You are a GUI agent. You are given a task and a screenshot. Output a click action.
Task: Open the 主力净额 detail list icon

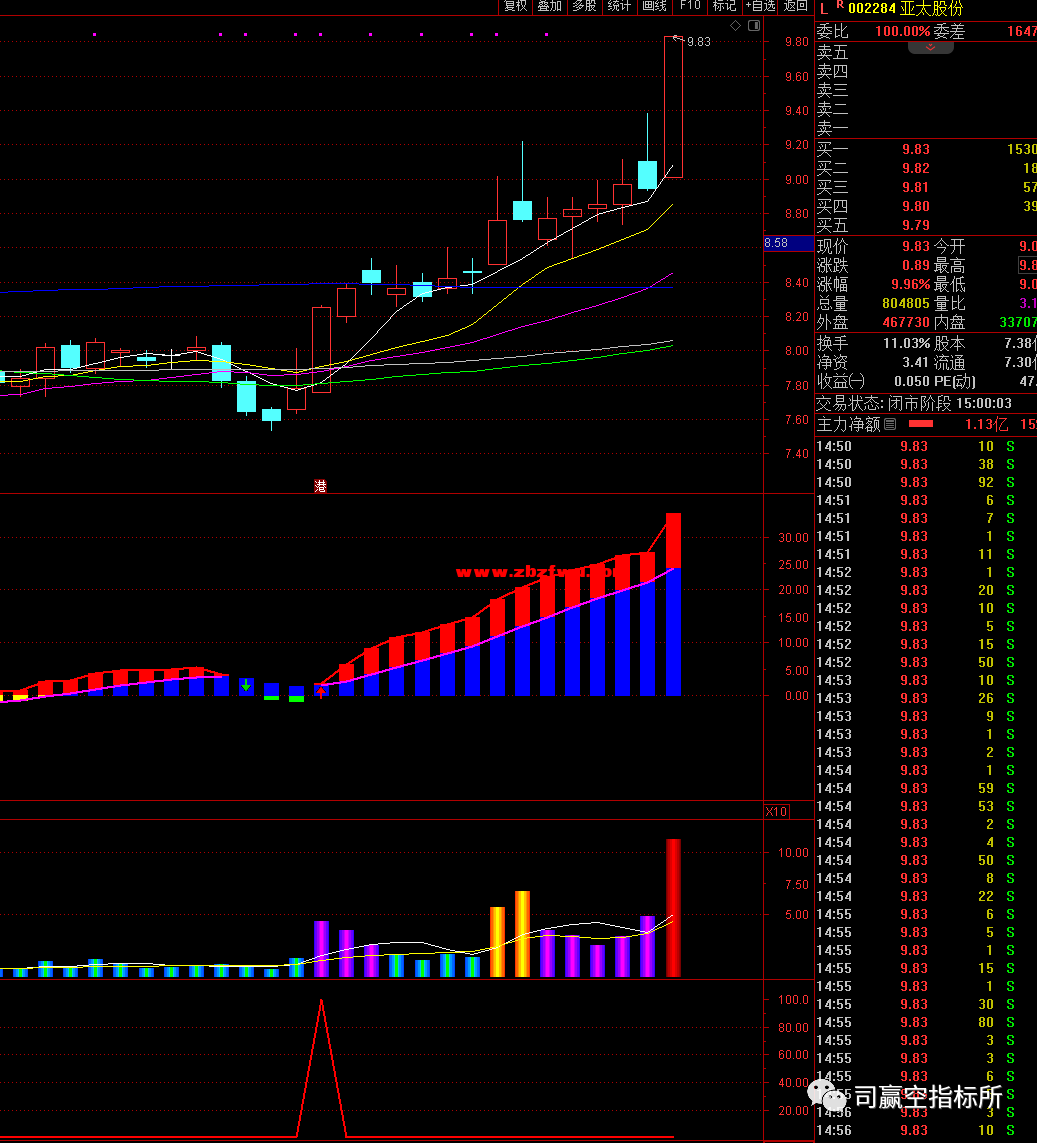click(890, 424)
